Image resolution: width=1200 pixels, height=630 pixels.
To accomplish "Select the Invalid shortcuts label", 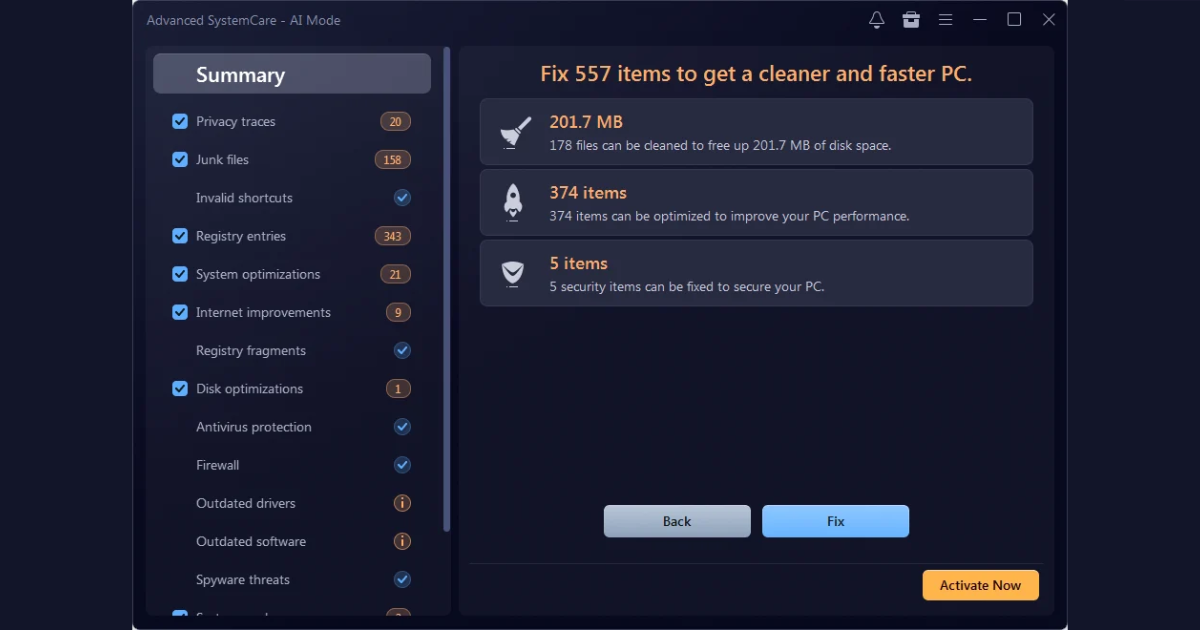I will coord(244,198).
